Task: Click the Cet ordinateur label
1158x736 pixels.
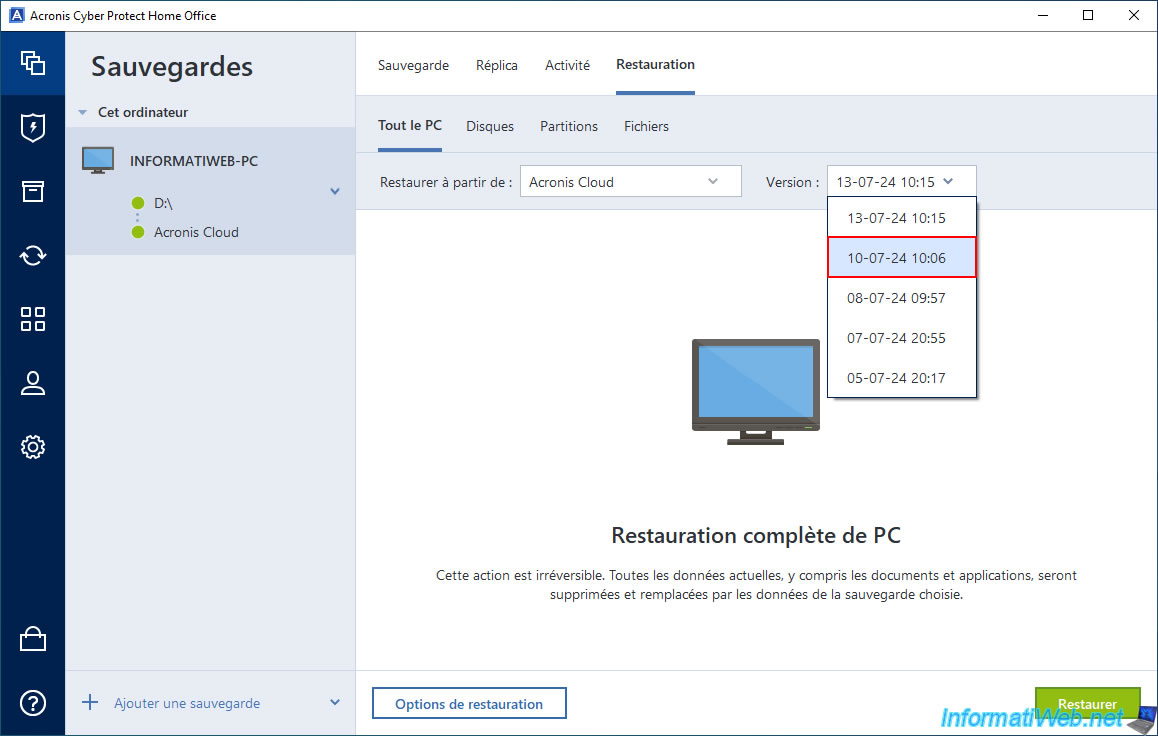Action: click(x=143, y=112)
